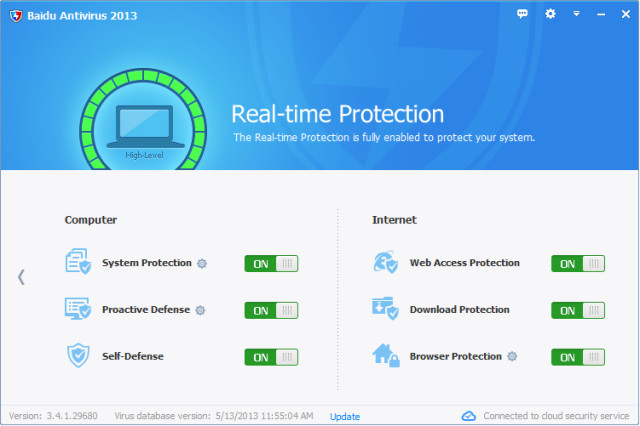Click the 'Internet' section heading
Image resolution: width=640 pixels, height=426 pixels.
[394, 220]
